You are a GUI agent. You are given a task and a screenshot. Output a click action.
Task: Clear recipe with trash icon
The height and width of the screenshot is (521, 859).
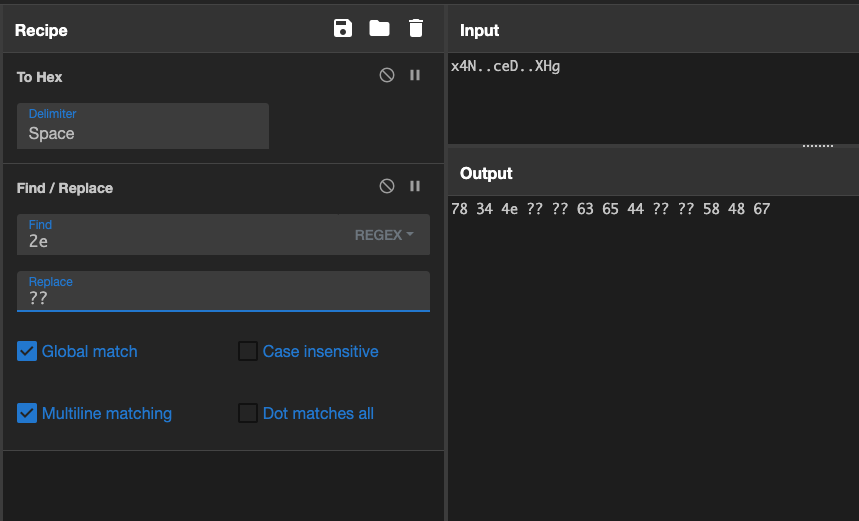416,29
